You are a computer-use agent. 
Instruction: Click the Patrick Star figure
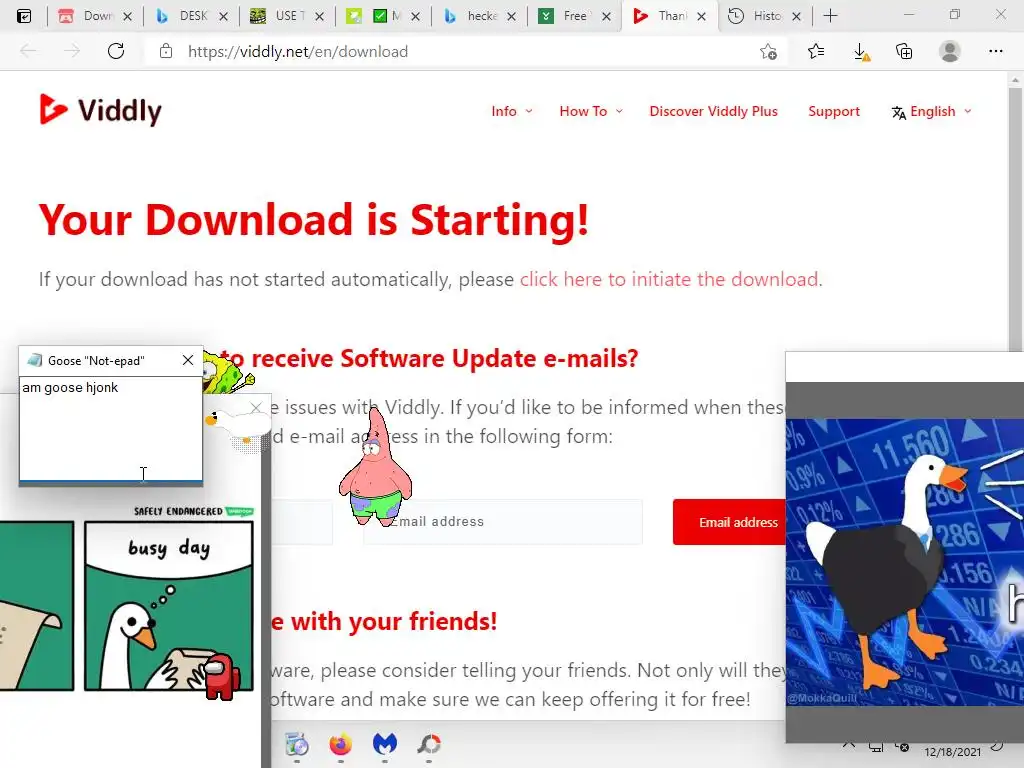pyautogui.click(x=376, y=468)
